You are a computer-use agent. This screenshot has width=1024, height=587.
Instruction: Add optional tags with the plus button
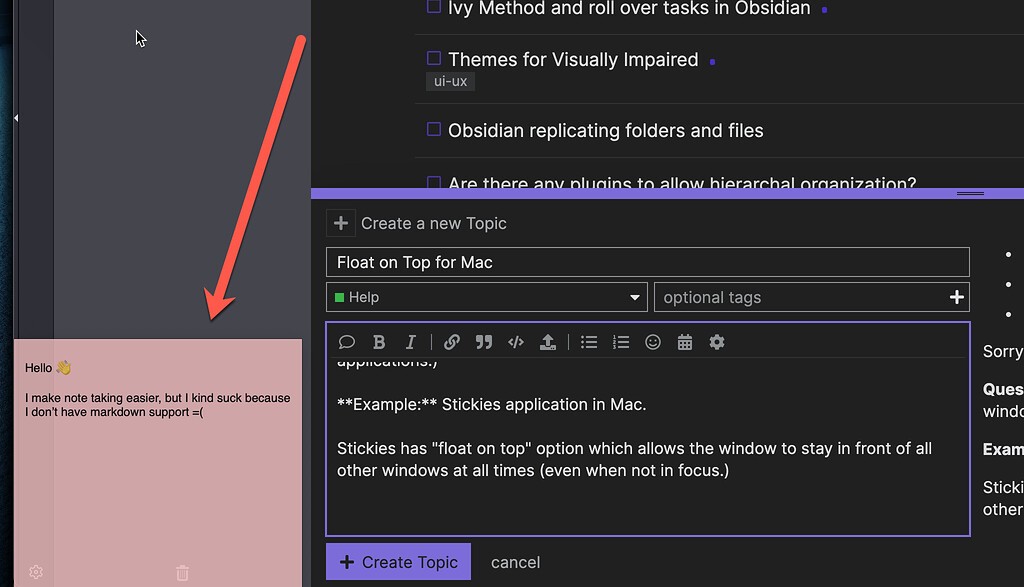click(956, 297)
